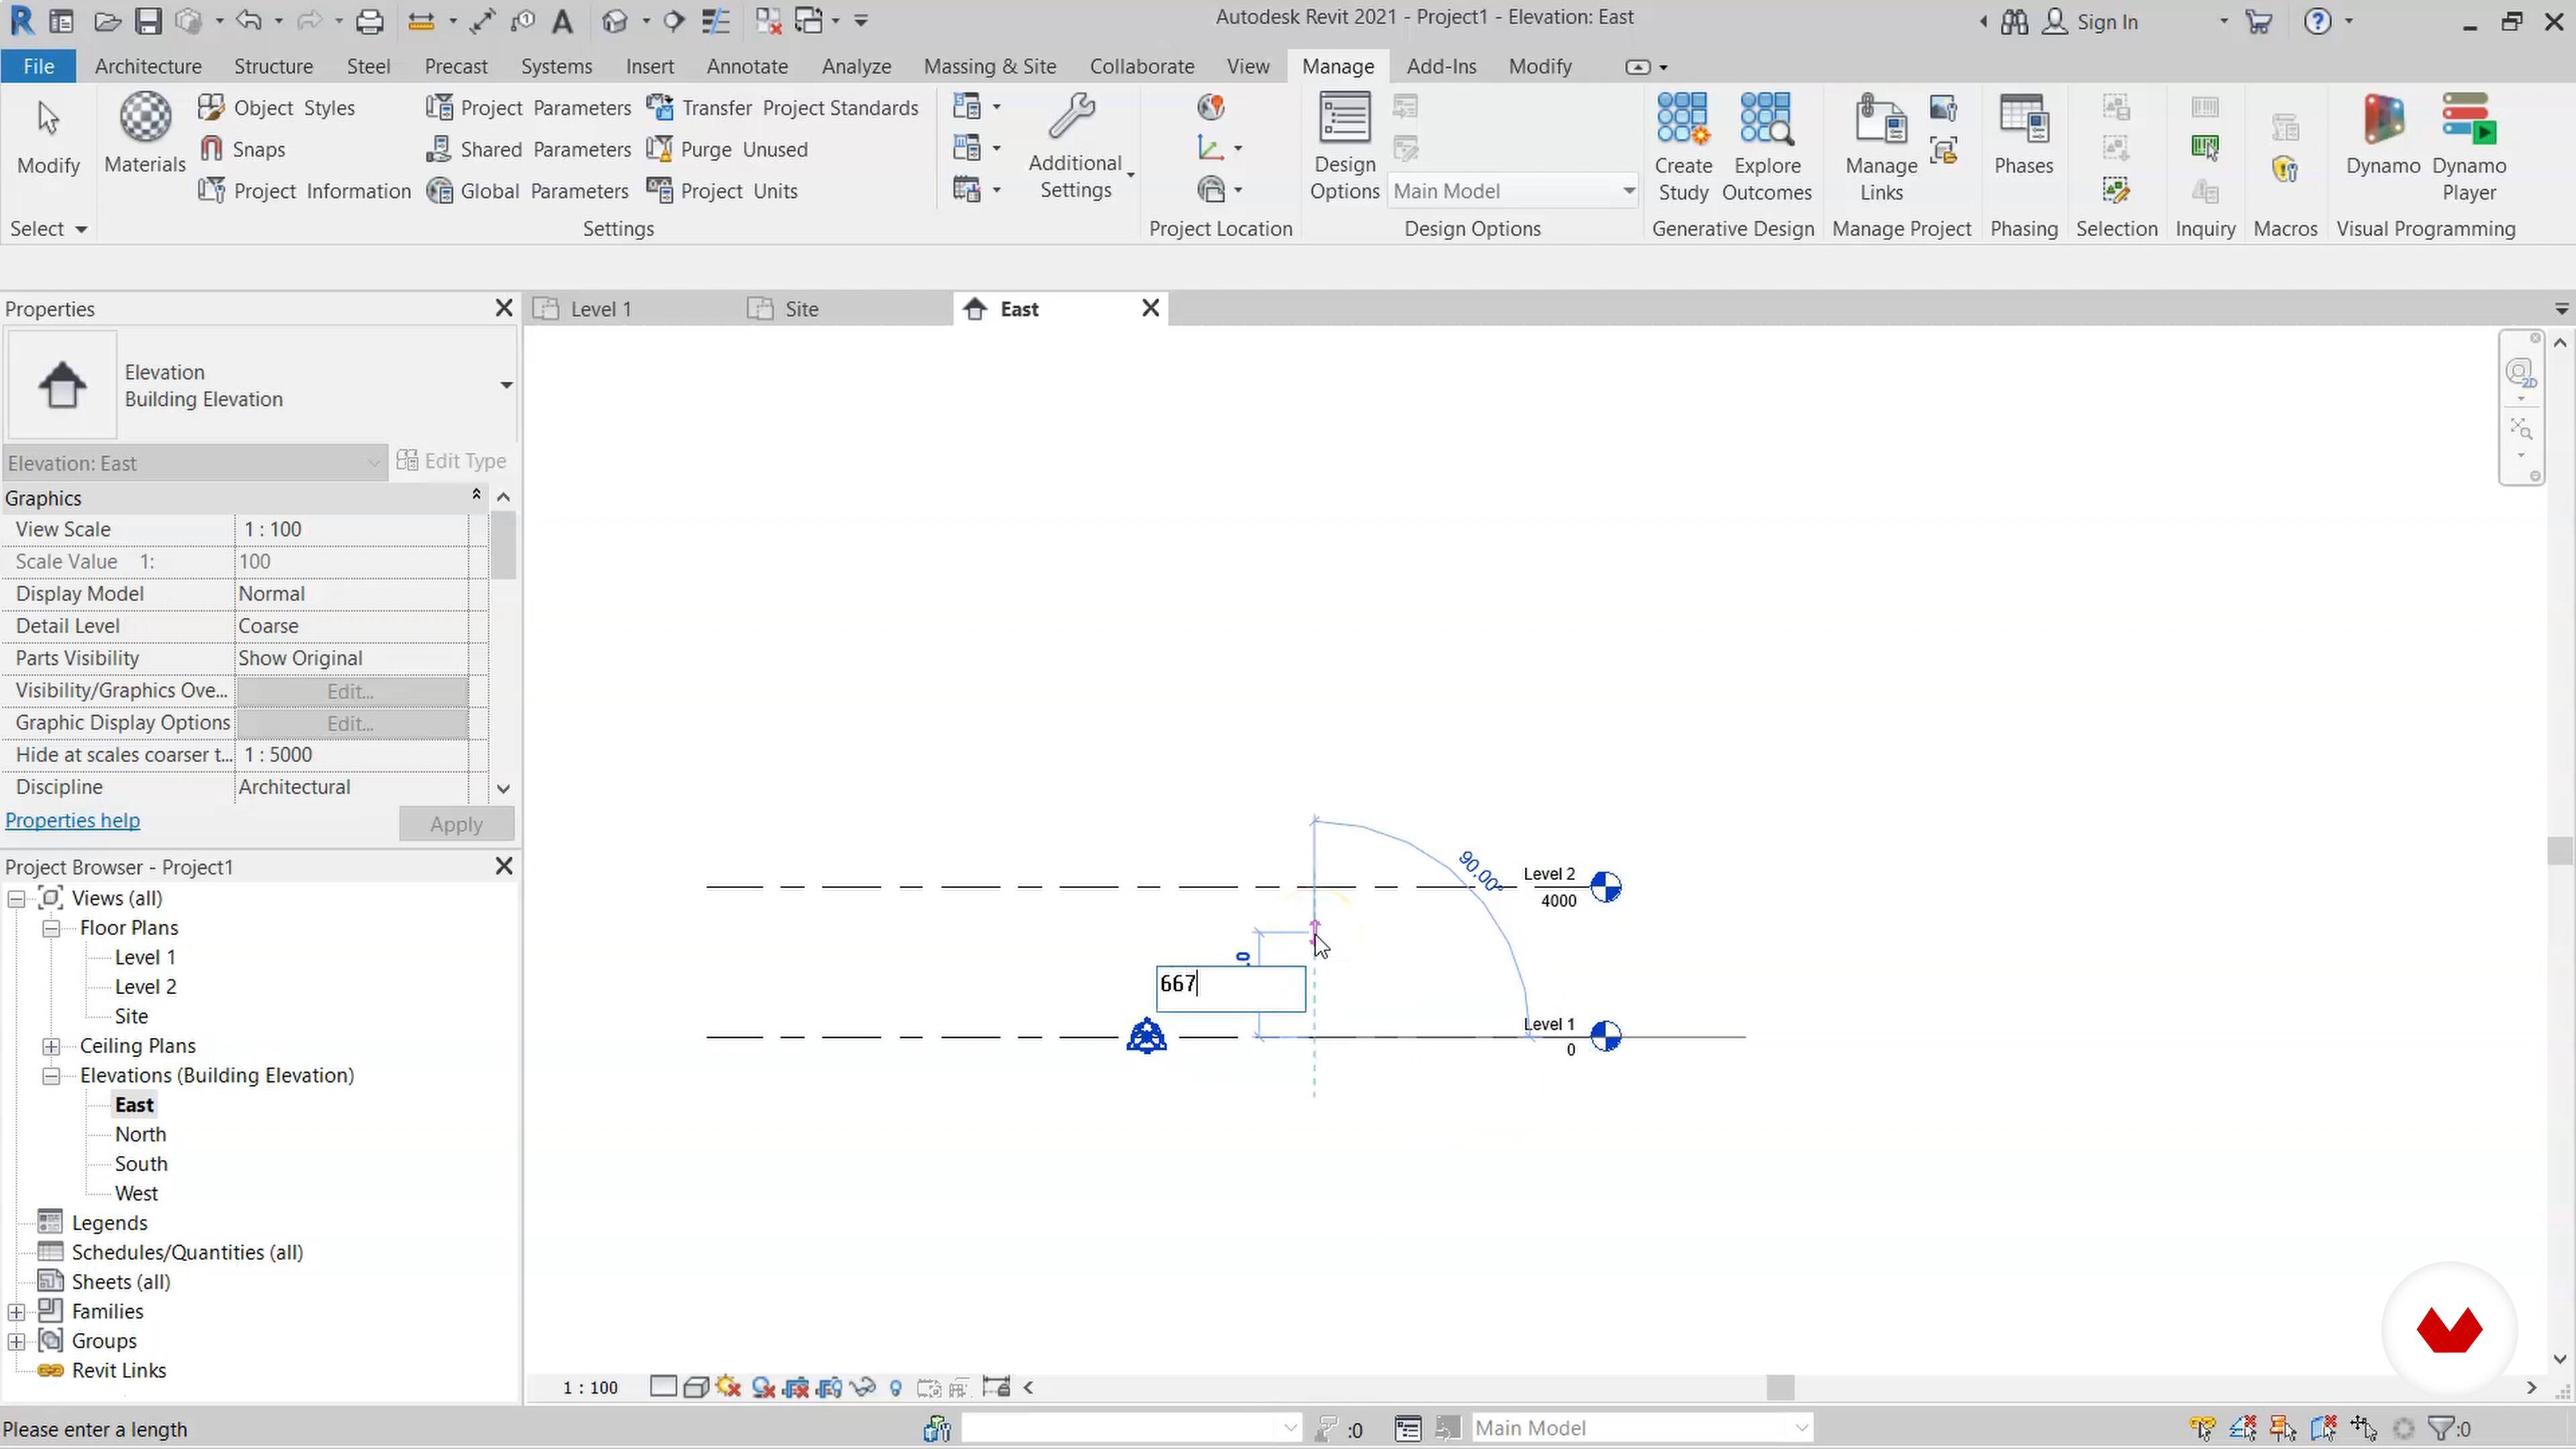
Task: Open Global Parameters
Action: [x=527, y=191]
